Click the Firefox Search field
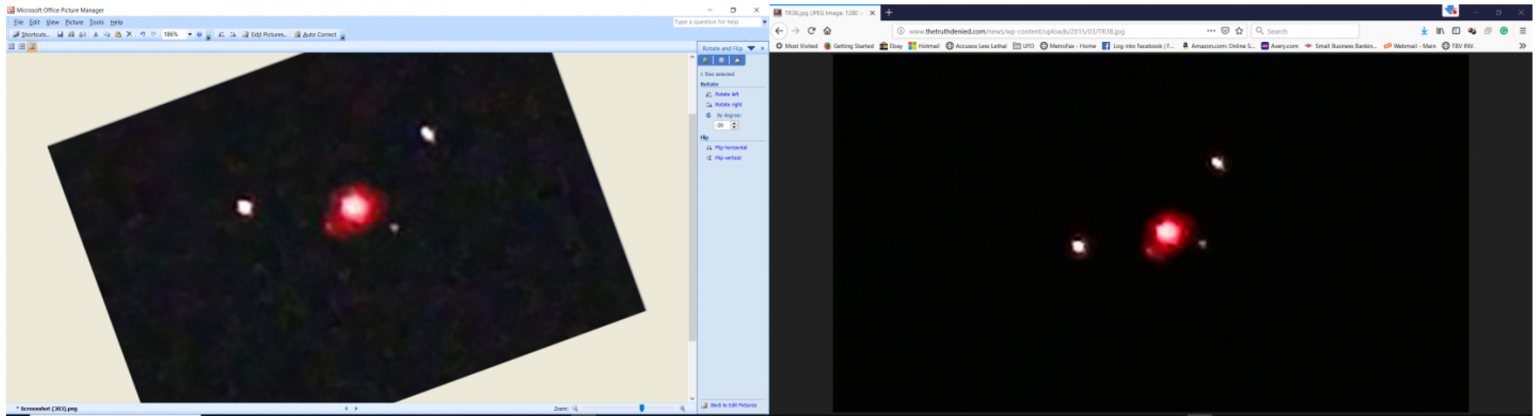 (x=1306, y=31)
